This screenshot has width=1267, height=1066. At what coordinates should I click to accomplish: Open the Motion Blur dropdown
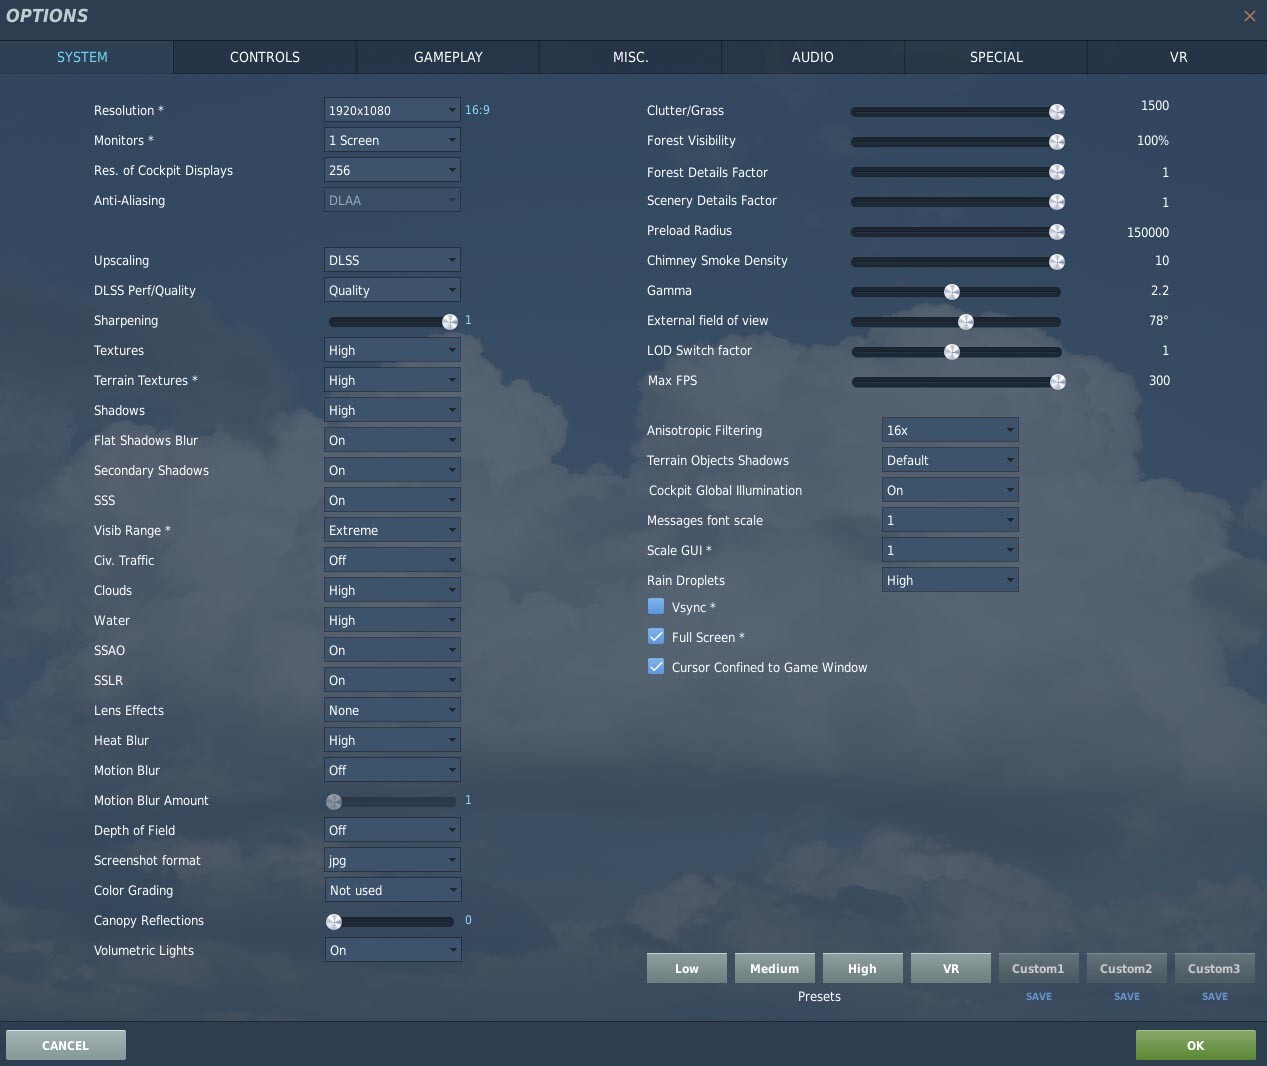(x=392, y=770)
